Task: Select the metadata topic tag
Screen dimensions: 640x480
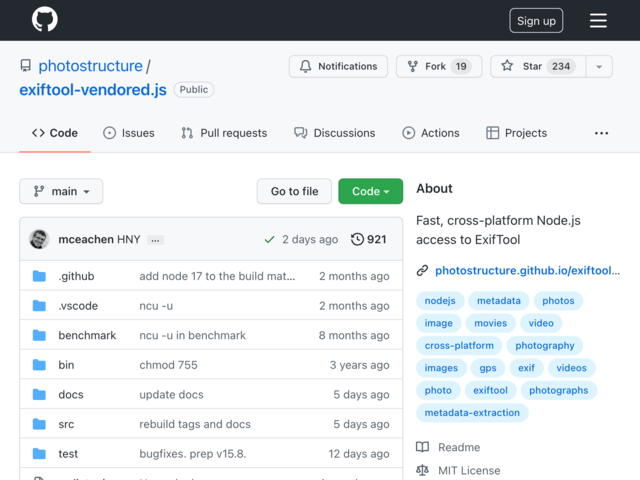Action: click(x=499, y=301)
